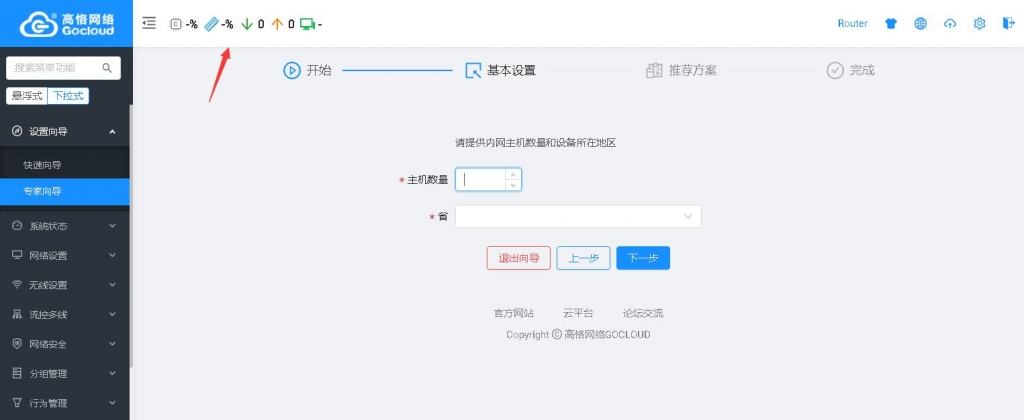The width and height of the screenshot is (1024, 420).
Task: Open the theme skin shirt icon
Action: pos(891,23)
